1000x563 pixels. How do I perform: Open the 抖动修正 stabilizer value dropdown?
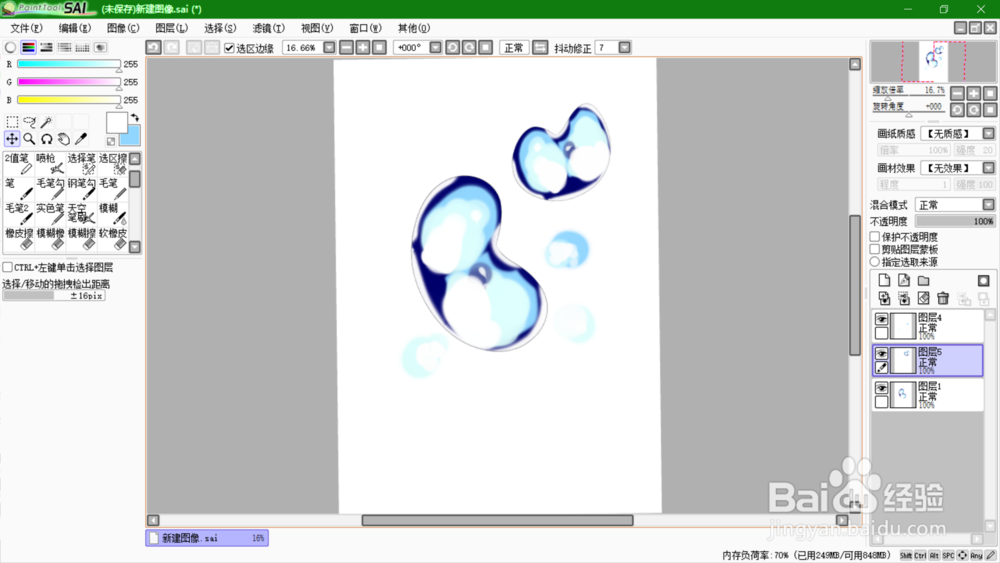coord(624,47)
